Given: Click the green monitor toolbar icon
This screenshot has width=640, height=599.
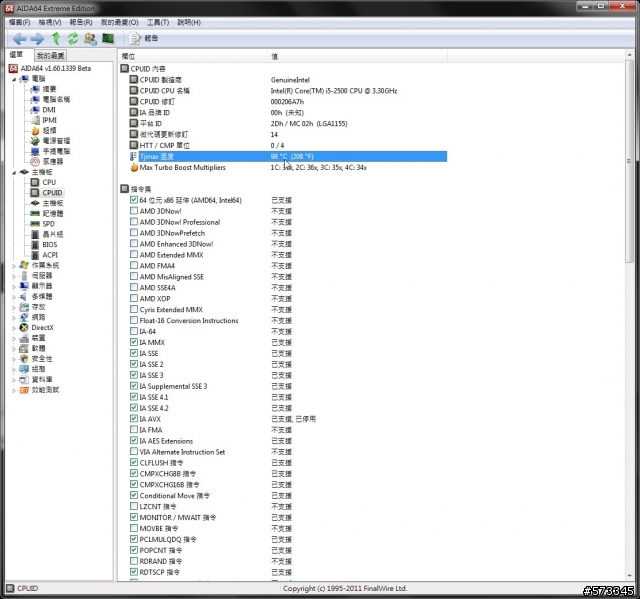Looking at the screenshot, I should [x=108, y=38].
